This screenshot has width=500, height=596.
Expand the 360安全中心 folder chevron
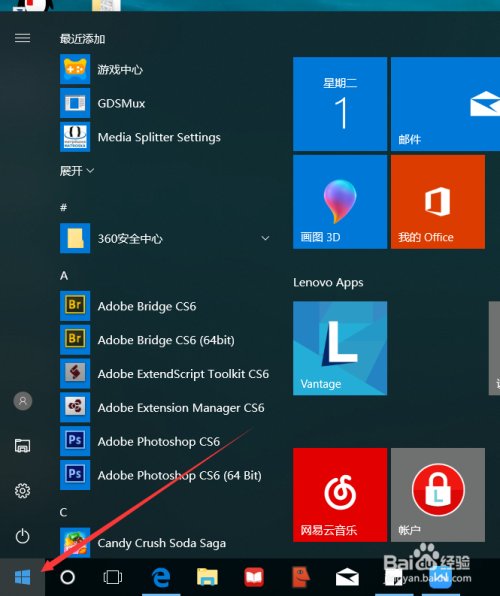click(265, 238)
